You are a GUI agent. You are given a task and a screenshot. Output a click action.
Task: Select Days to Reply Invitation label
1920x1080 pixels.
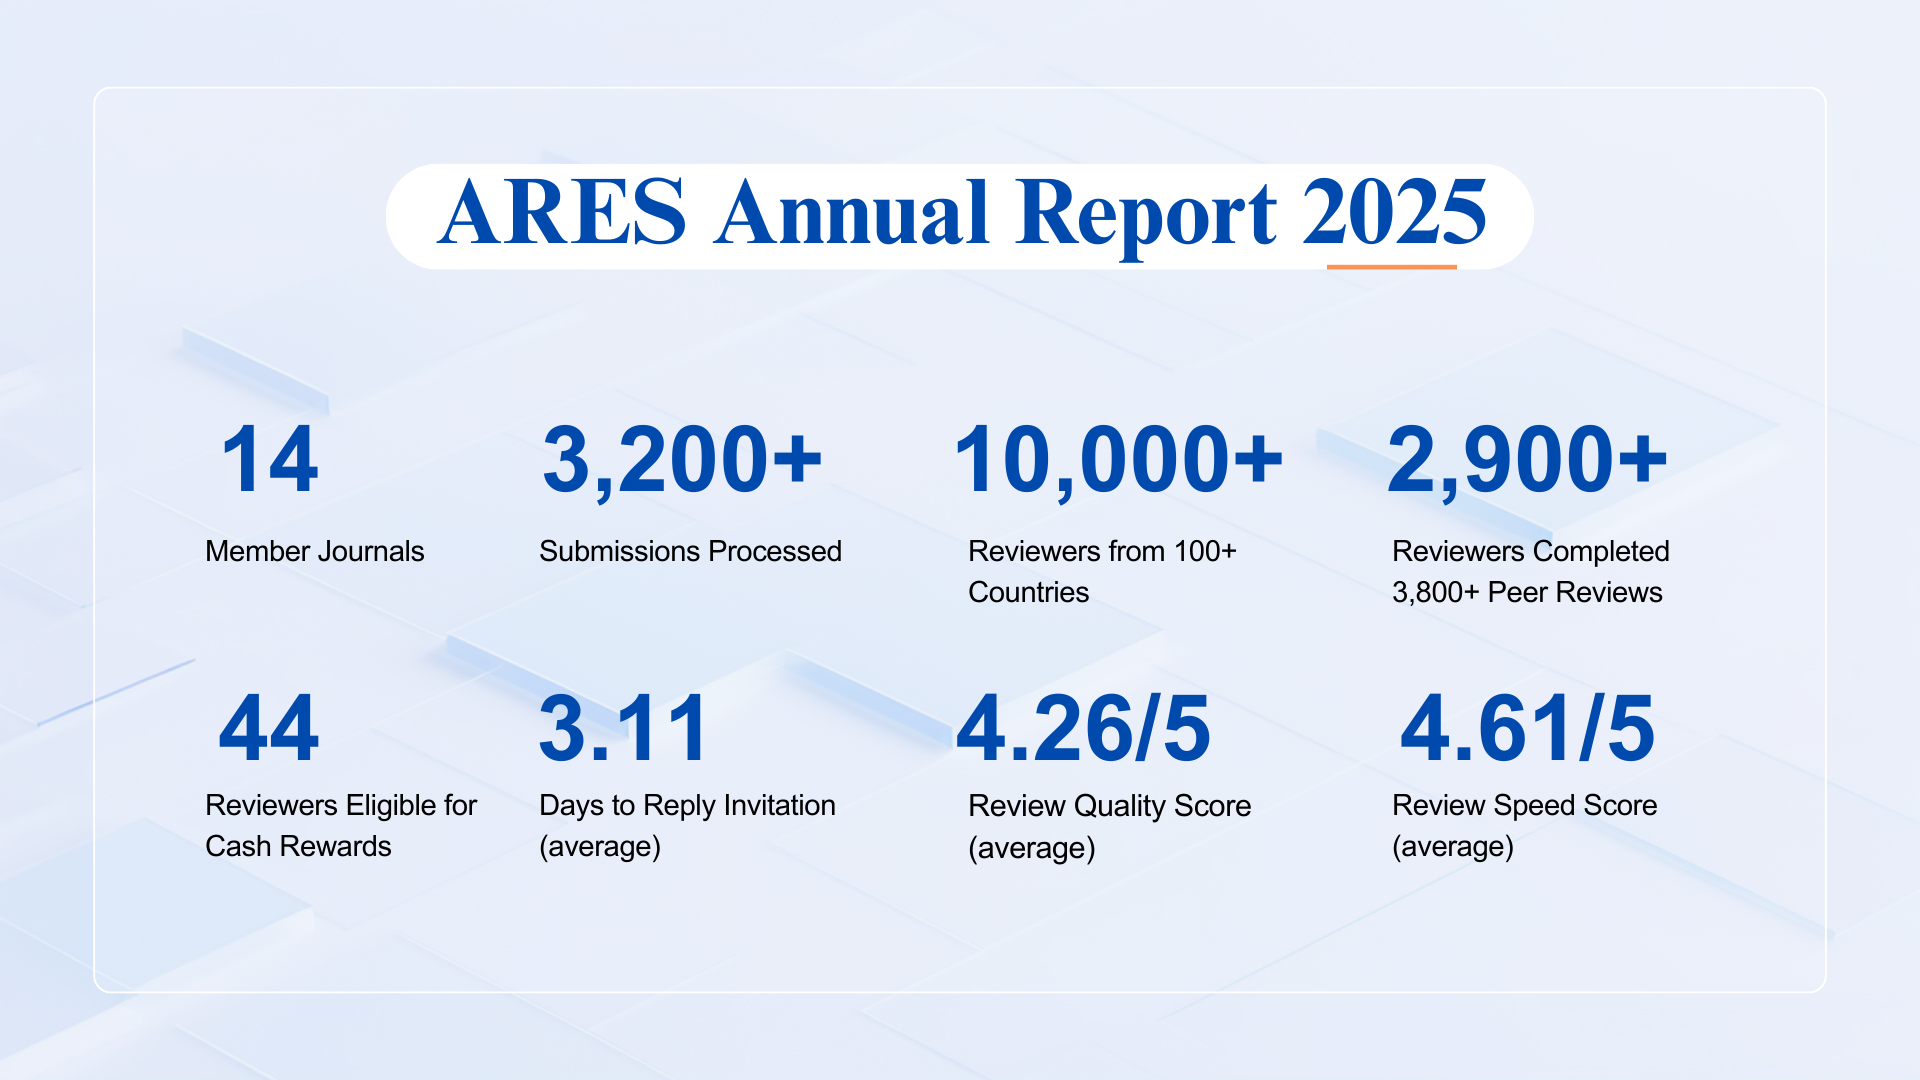(x=687, y=825)
